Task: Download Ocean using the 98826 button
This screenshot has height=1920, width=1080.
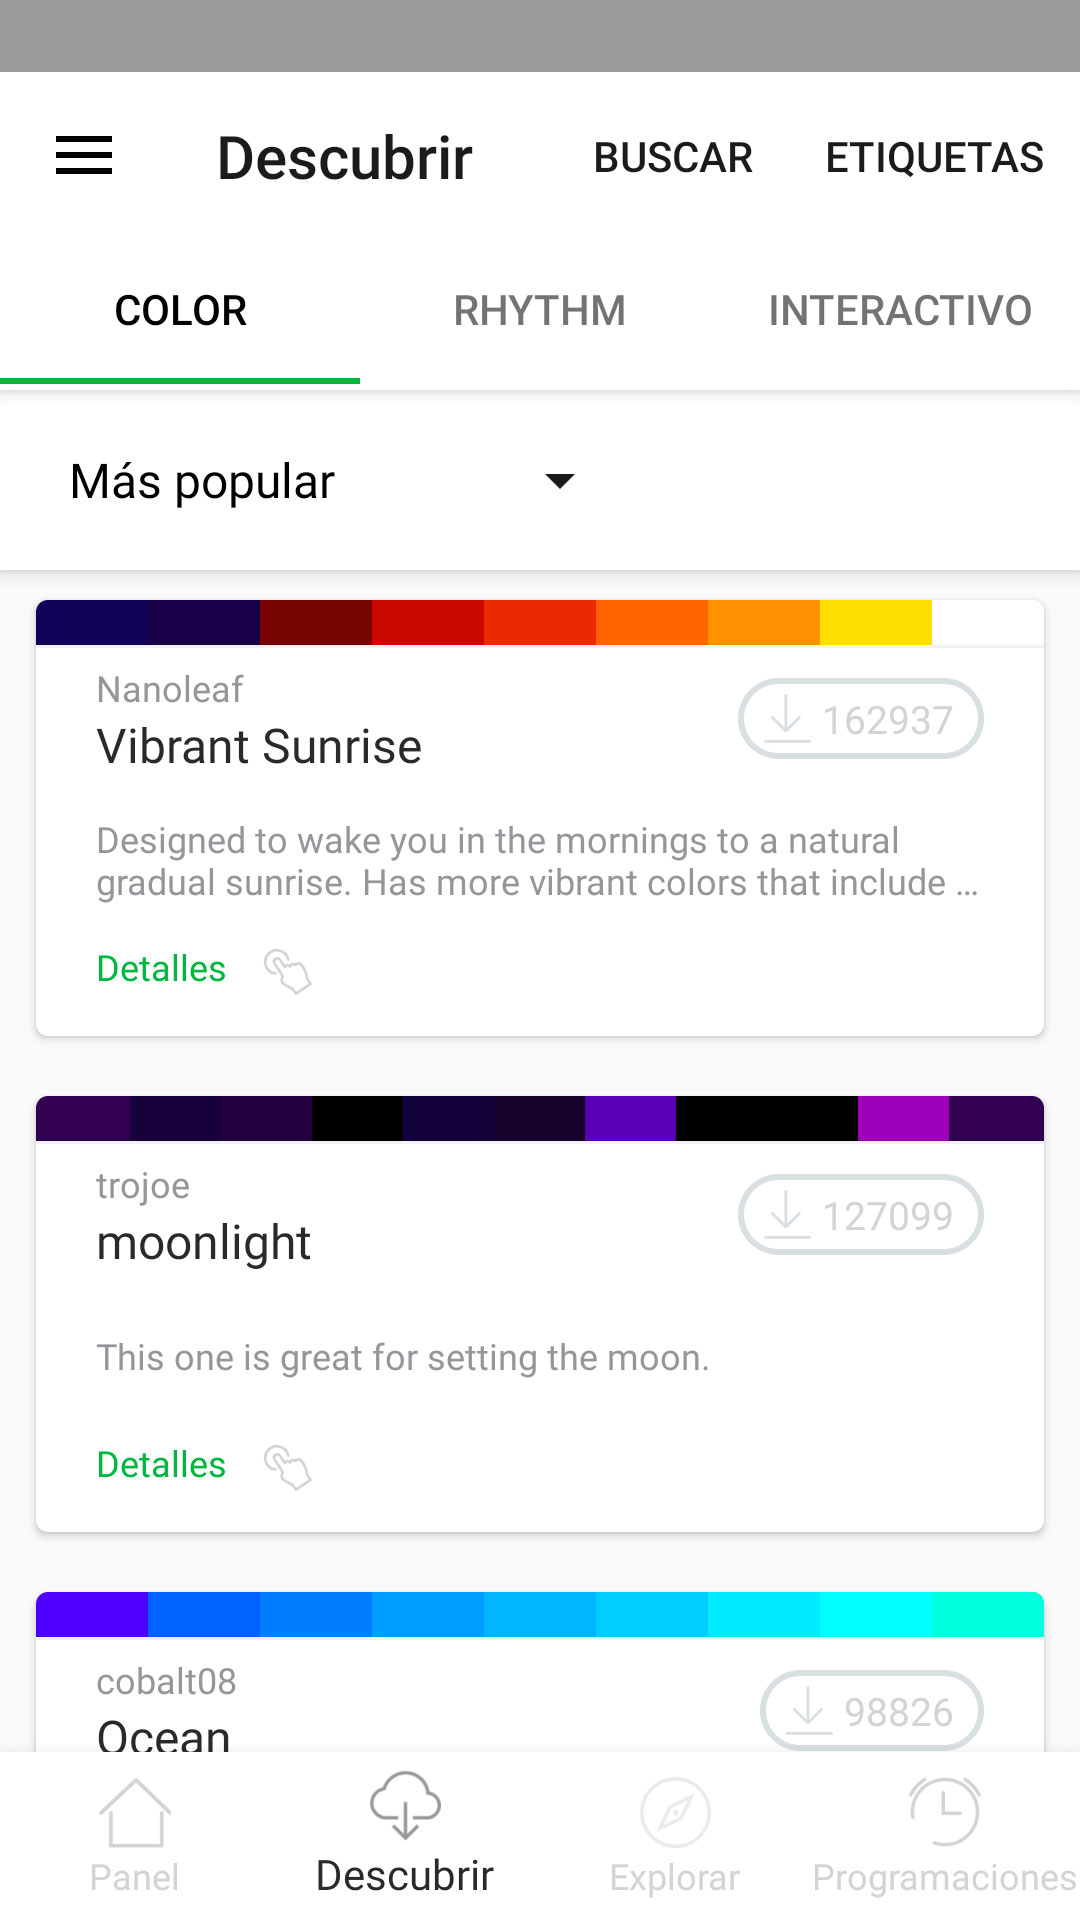Action: click(872, 1711)
